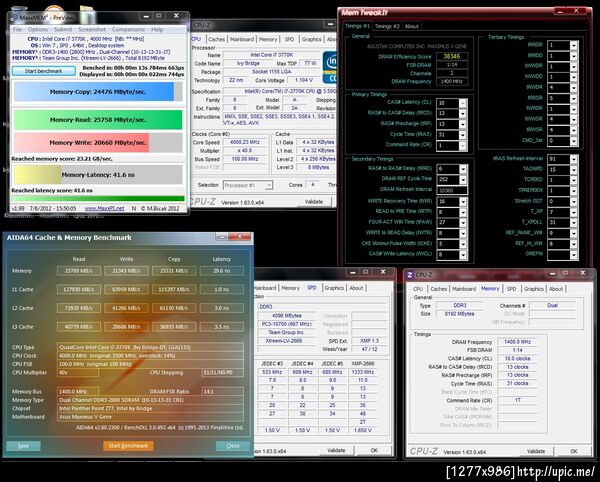The image size is (600, 482).
Task: Open About tab in CPU-Z SPD window
Action: [x=356, y=288]
